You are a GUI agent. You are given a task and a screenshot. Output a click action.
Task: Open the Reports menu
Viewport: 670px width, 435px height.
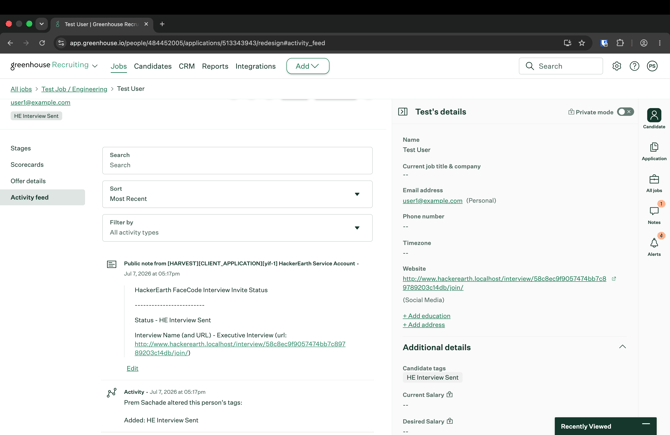[x=215, y=66]
